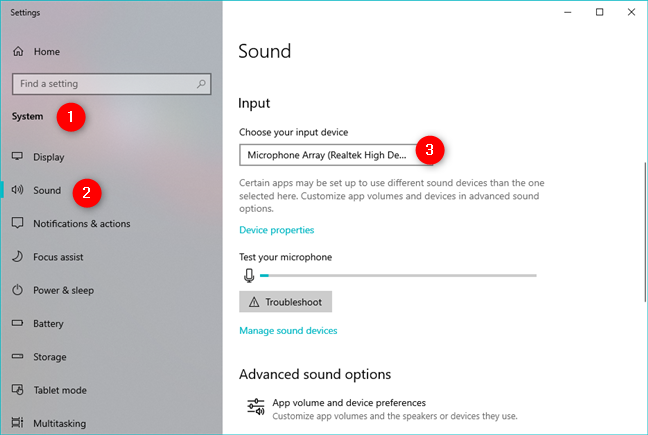Click the Tablet mode icon

[x=17, y=390]
